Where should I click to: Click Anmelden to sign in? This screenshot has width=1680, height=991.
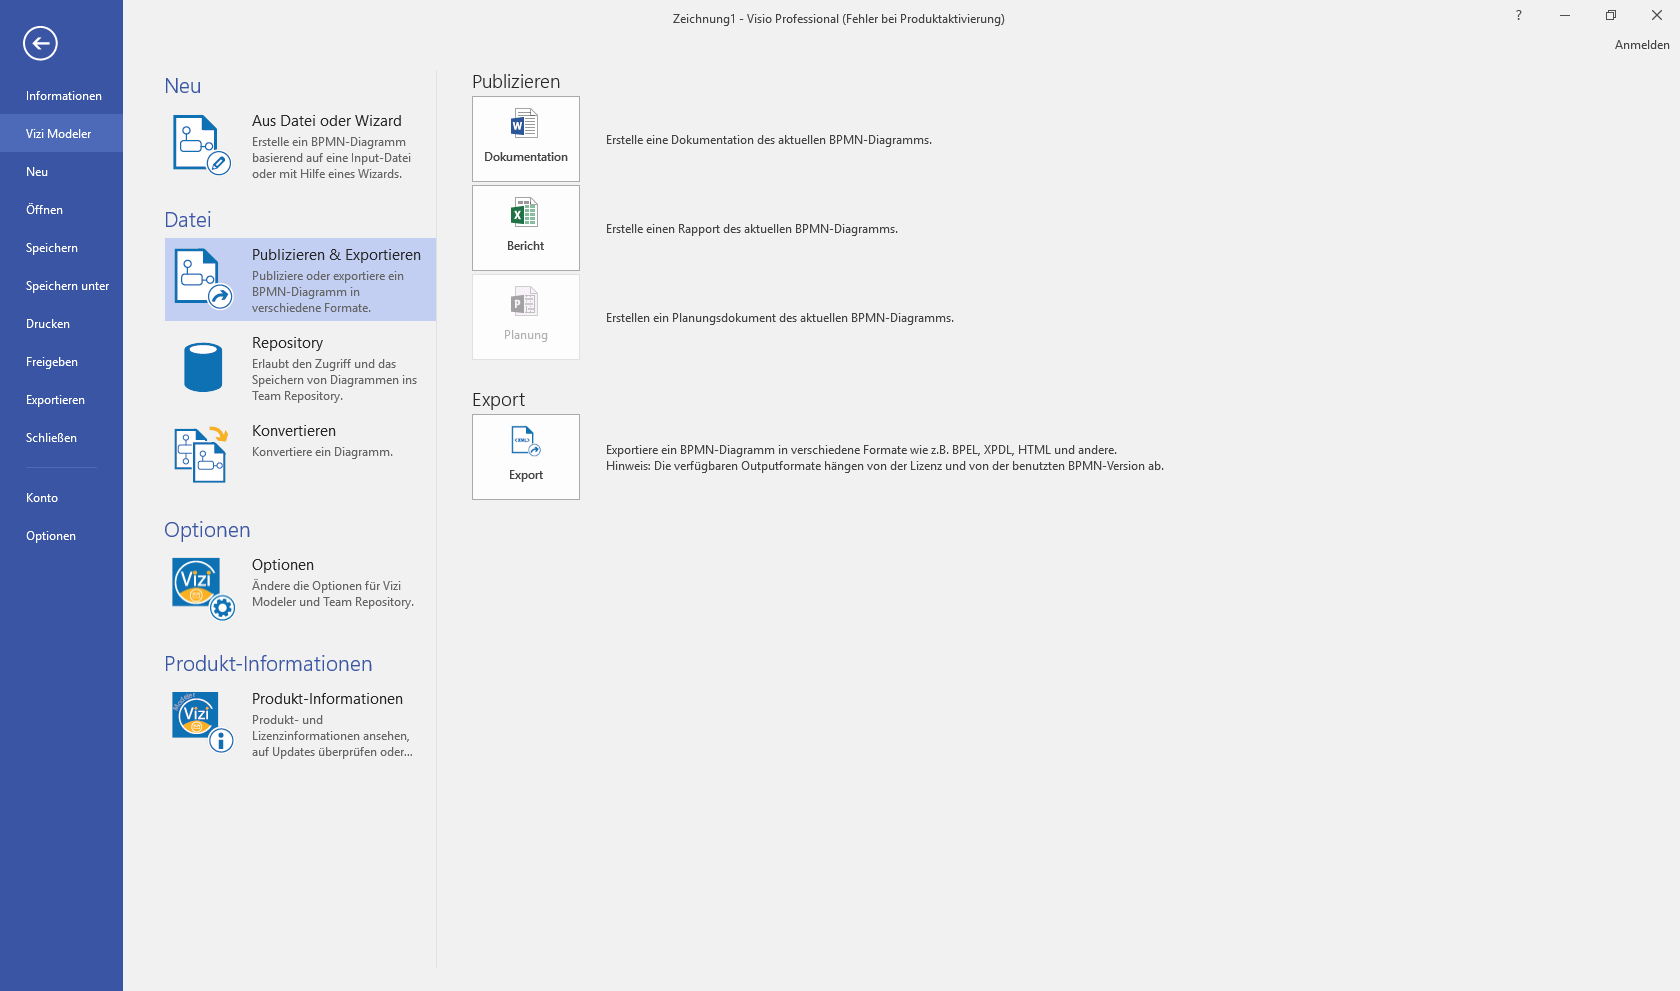pyautogui.click(x=1642, y=45)
